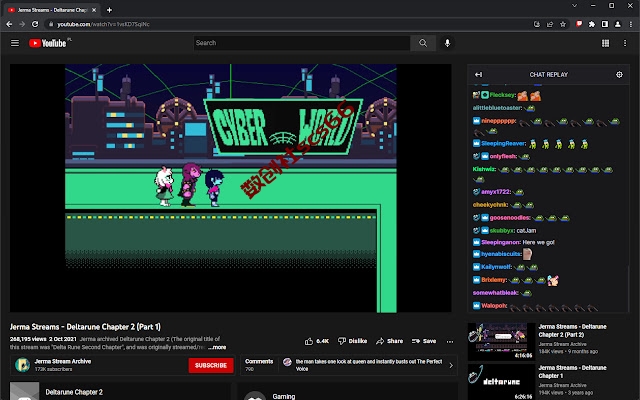640x400 pixels.
Task: Share the video
Action: [x=389, y=341]
